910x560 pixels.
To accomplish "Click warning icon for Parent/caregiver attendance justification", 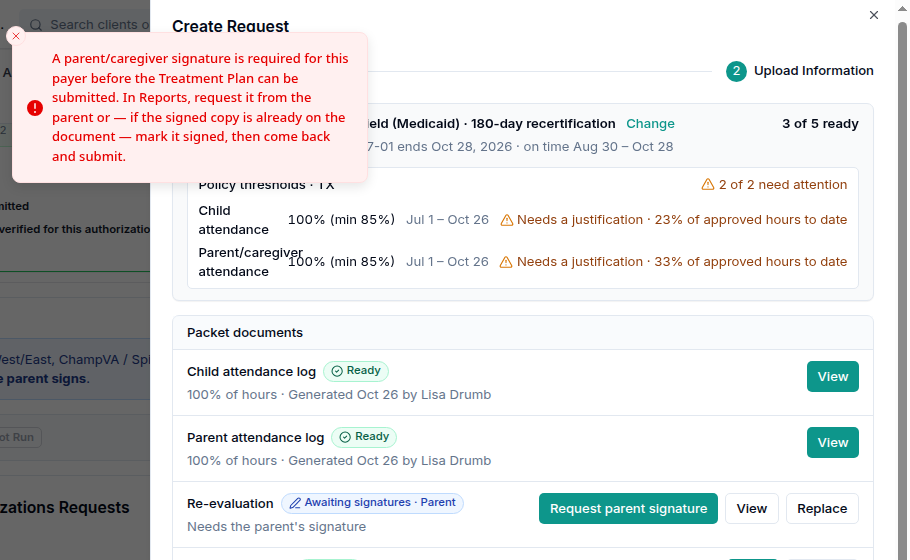I will 506,262.
